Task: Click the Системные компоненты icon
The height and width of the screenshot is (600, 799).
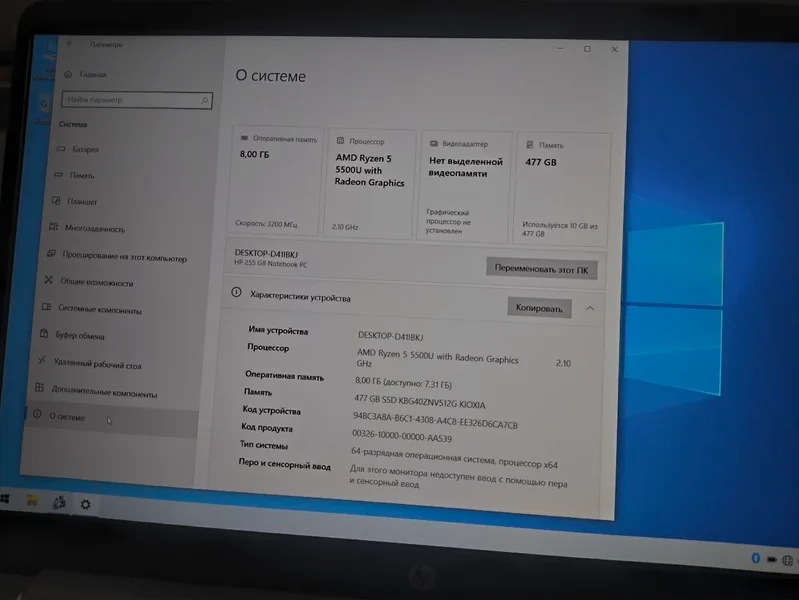Action: tap(46, 307)
